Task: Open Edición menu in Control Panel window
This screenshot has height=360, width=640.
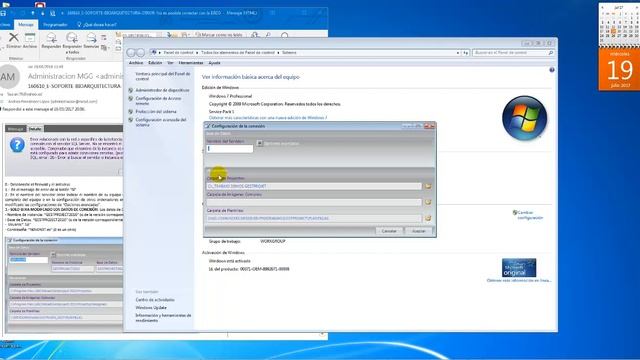Action: 155,63
